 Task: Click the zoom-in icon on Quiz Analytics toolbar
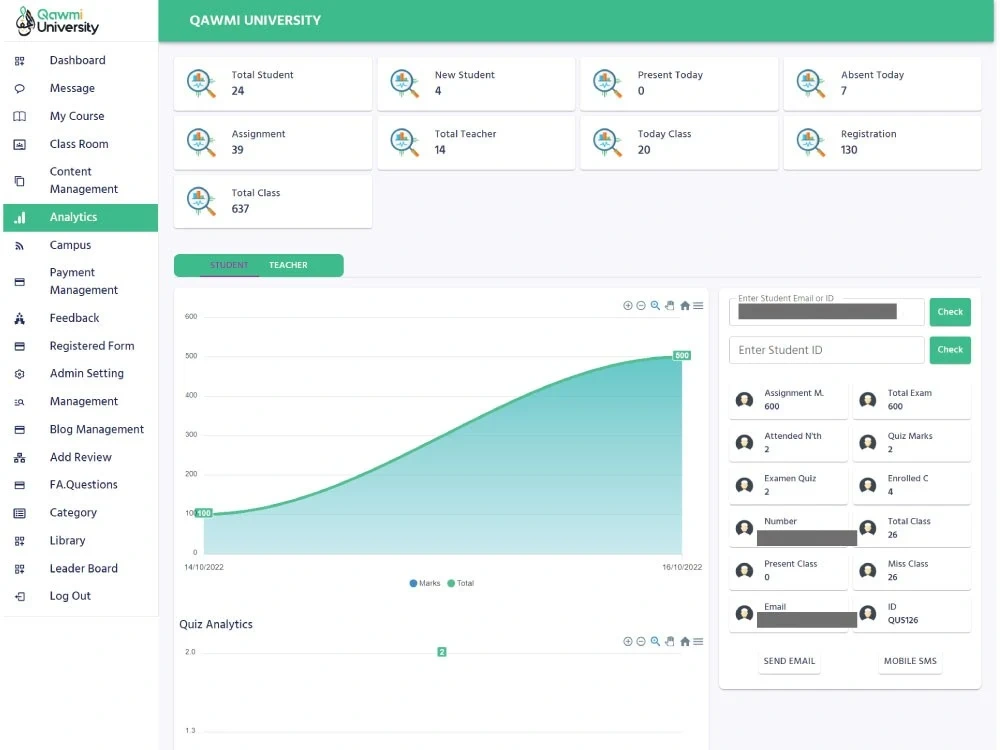point(628,641)
